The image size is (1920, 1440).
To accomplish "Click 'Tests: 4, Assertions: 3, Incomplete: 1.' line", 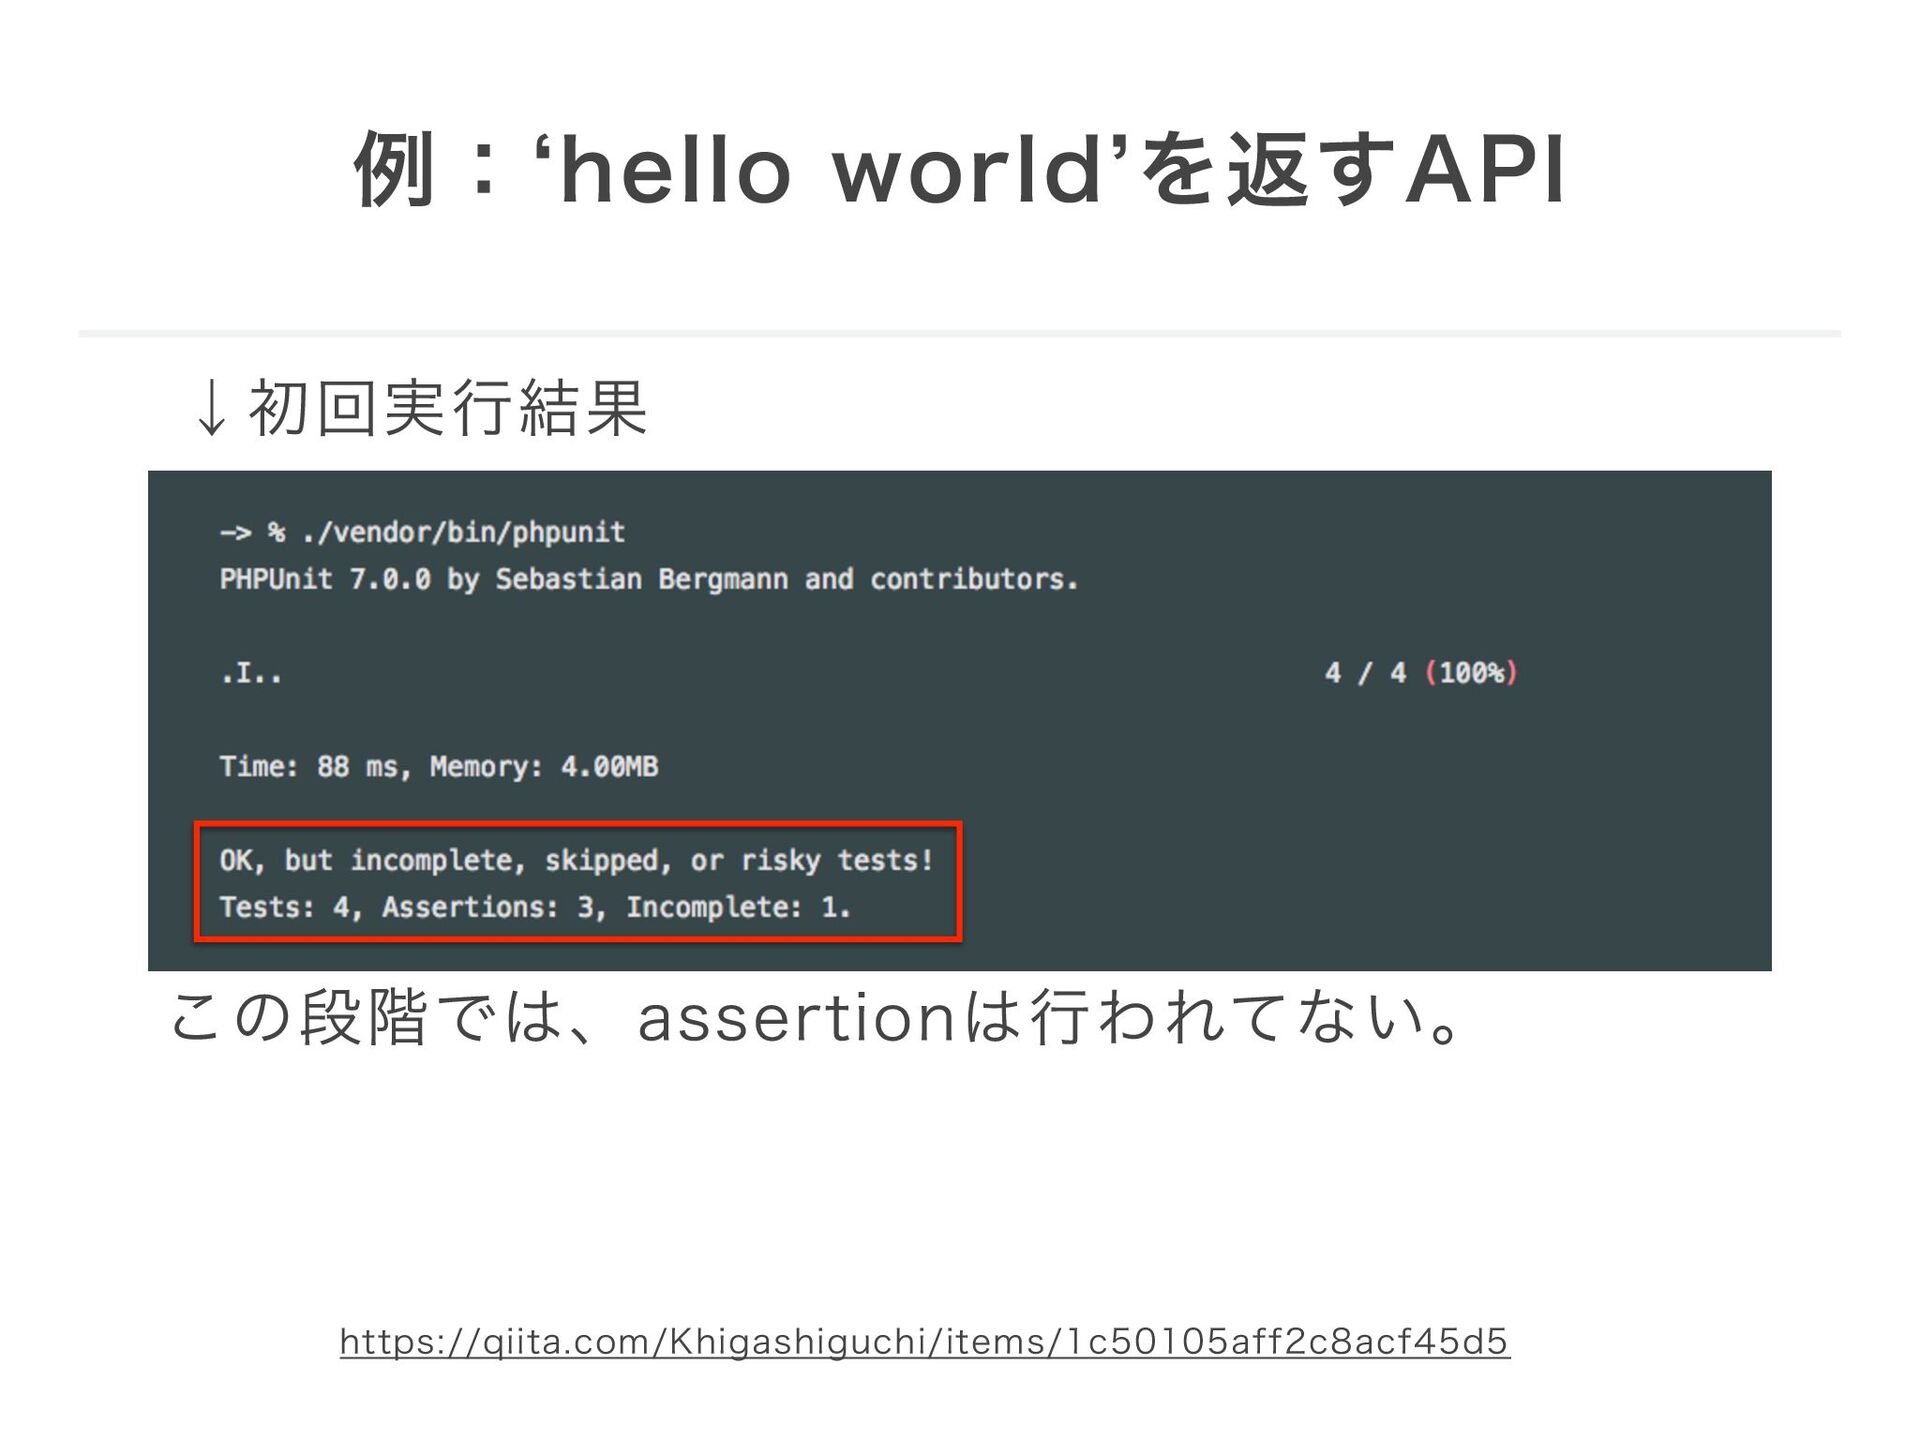I will coord(535,907).
